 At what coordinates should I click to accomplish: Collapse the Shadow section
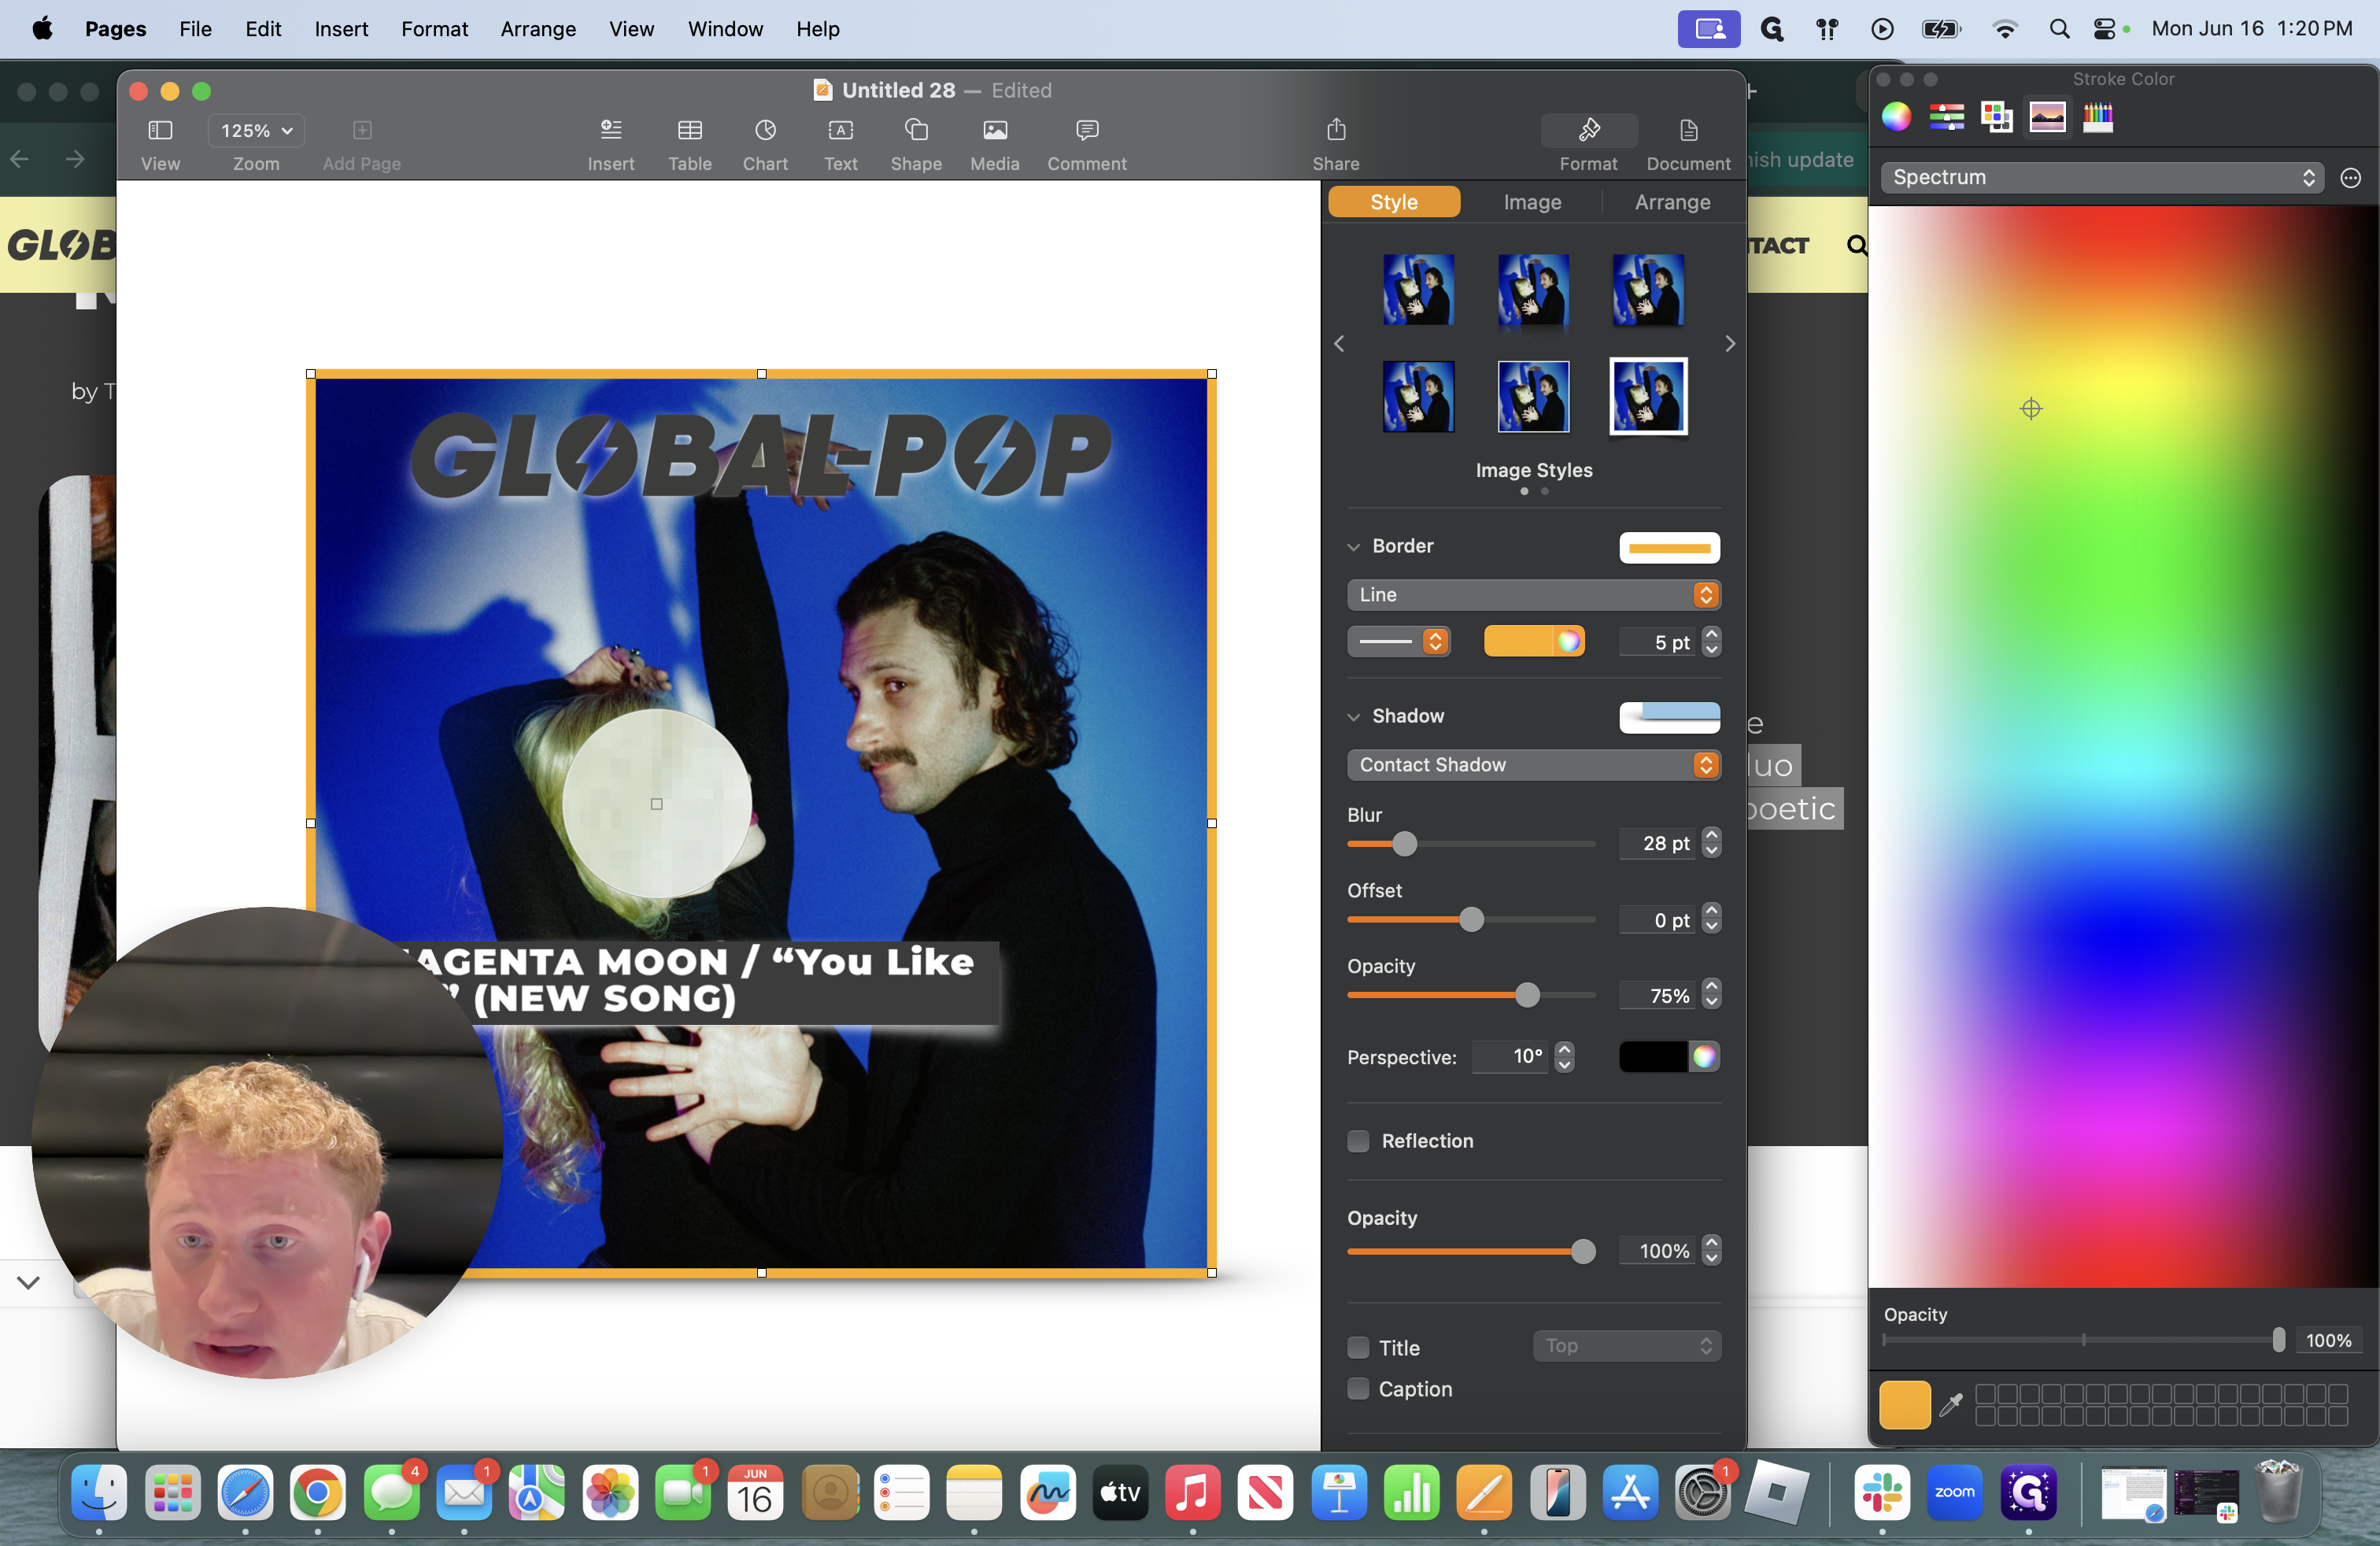click(x=1353, y=716)
